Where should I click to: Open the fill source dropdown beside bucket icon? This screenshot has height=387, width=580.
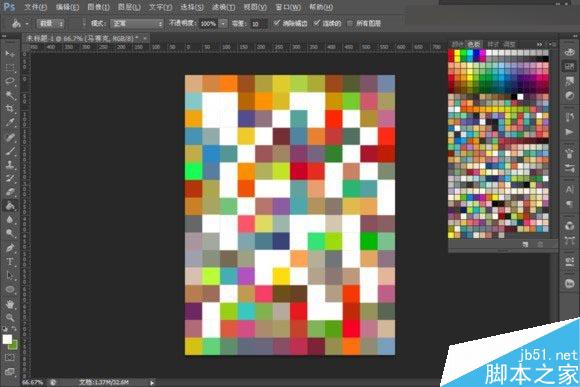(x=50, y=24)
